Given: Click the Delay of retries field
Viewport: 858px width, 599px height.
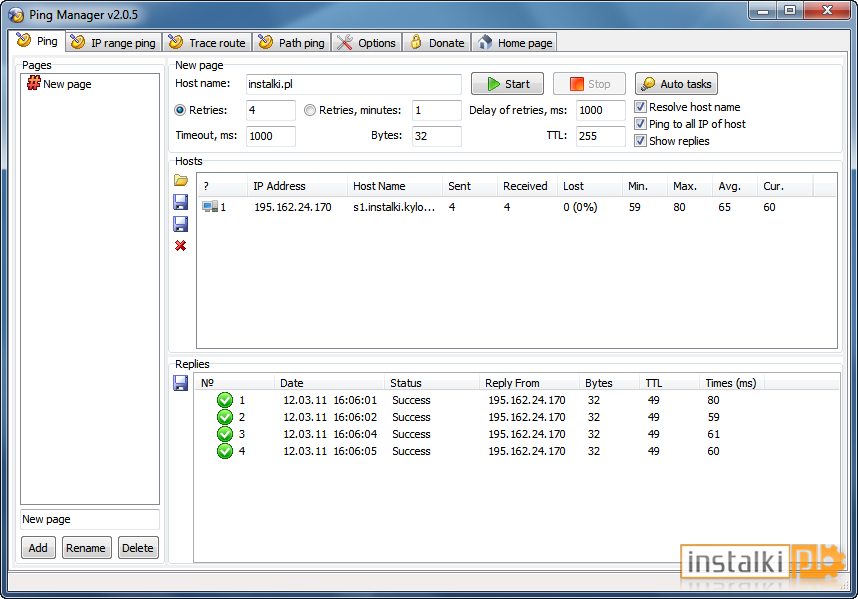Looking at the screenshot, I should point(601,110).
